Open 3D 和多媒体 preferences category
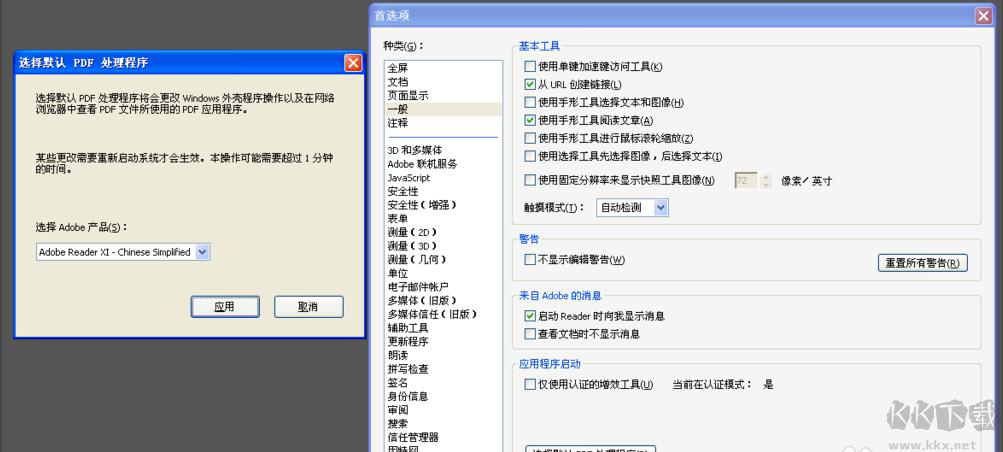1003x452 pixels. [x=415, y=150]
